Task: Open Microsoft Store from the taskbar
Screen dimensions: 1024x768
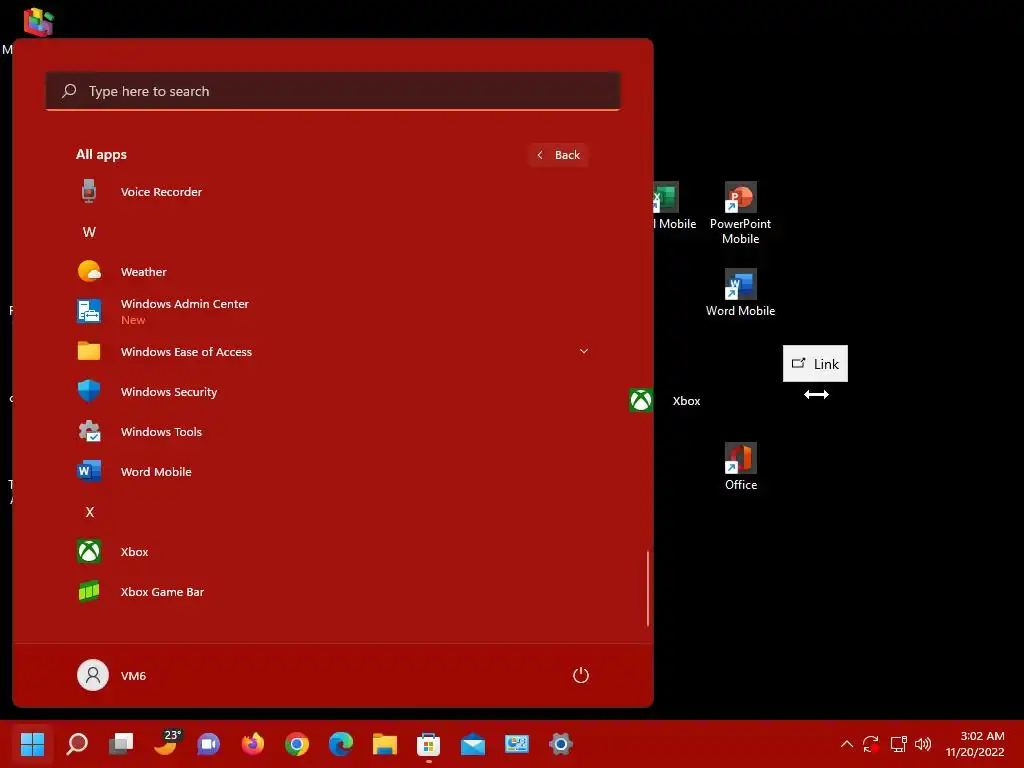Action: (x=428, y=743)
